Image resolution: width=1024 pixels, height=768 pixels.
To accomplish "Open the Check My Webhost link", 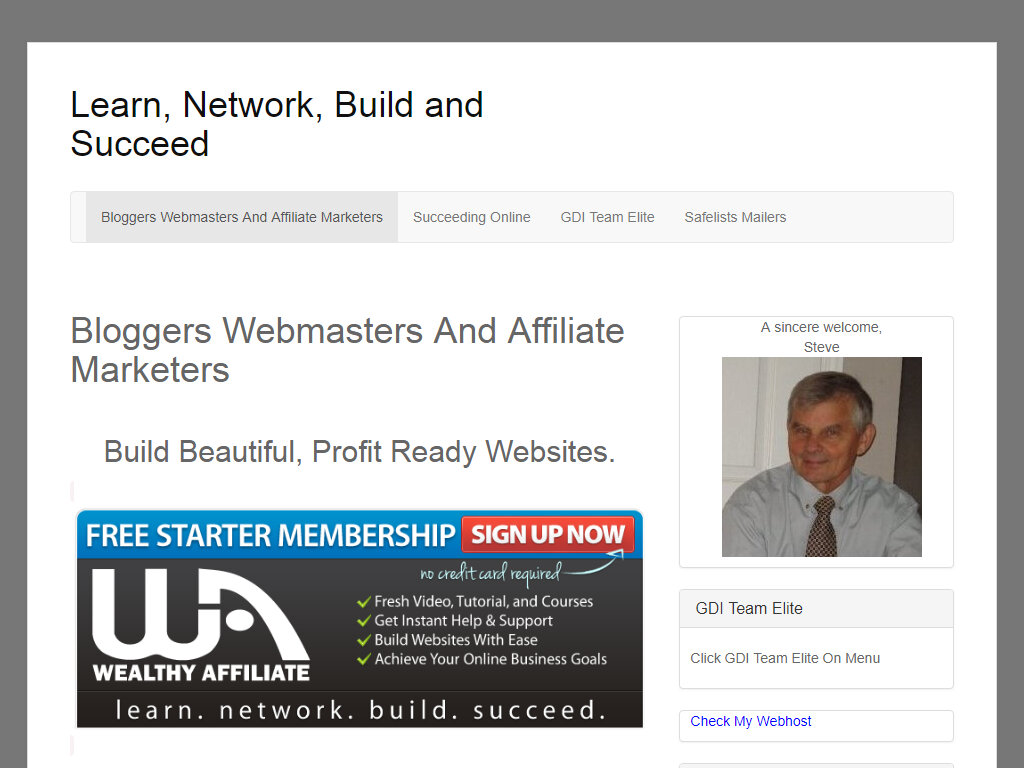I will (750, 721).
